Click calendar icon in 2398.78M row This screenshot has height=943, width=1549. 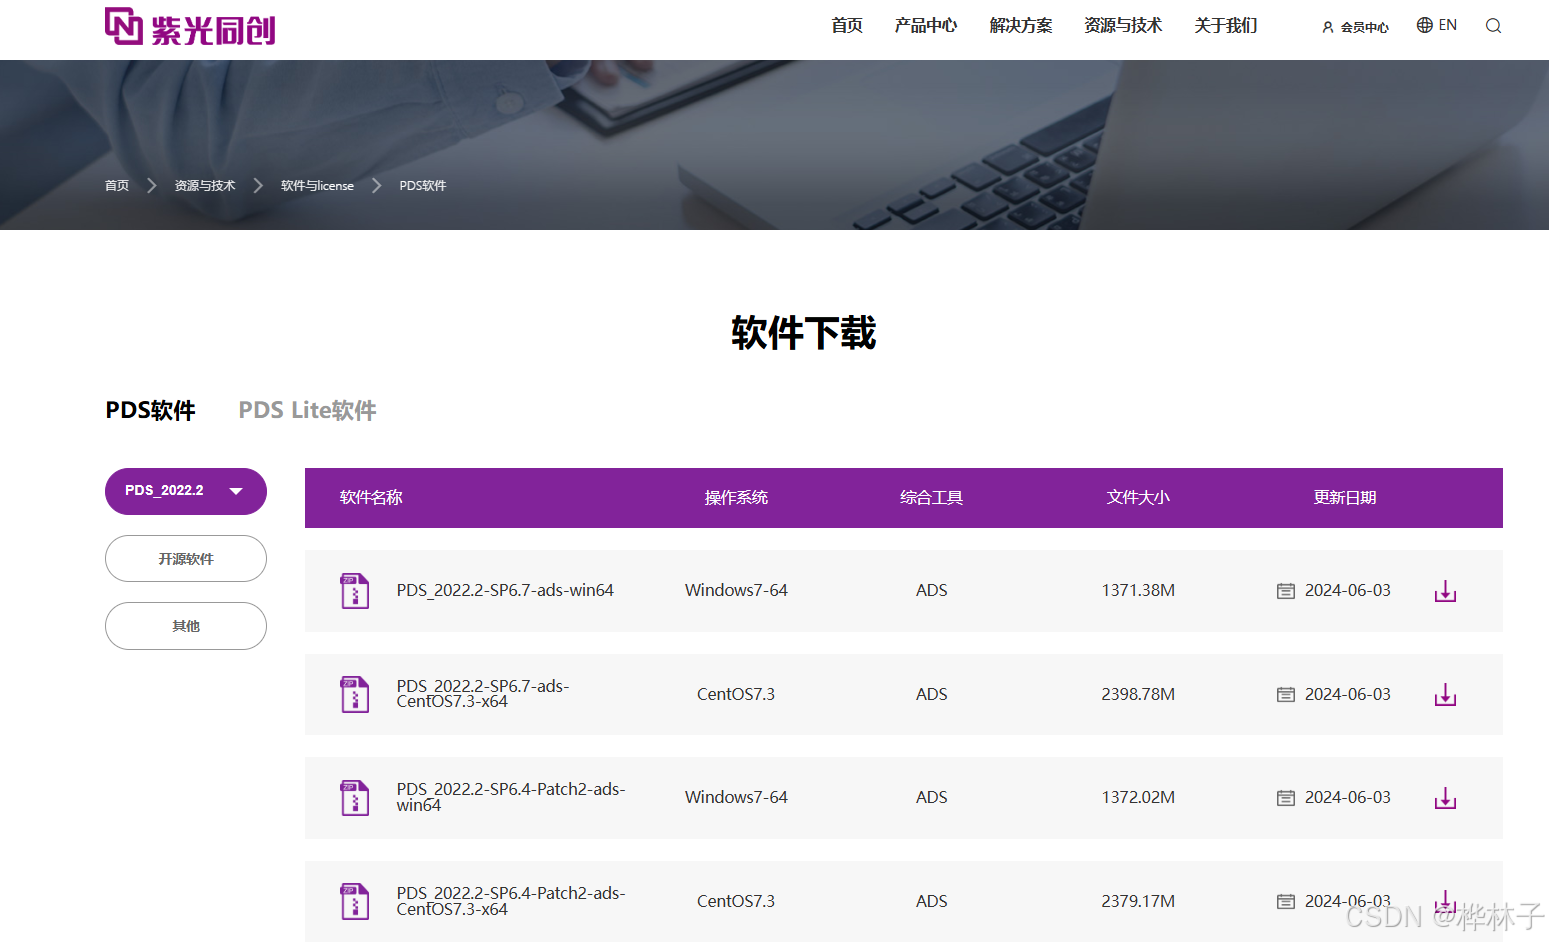[1286, 695]
